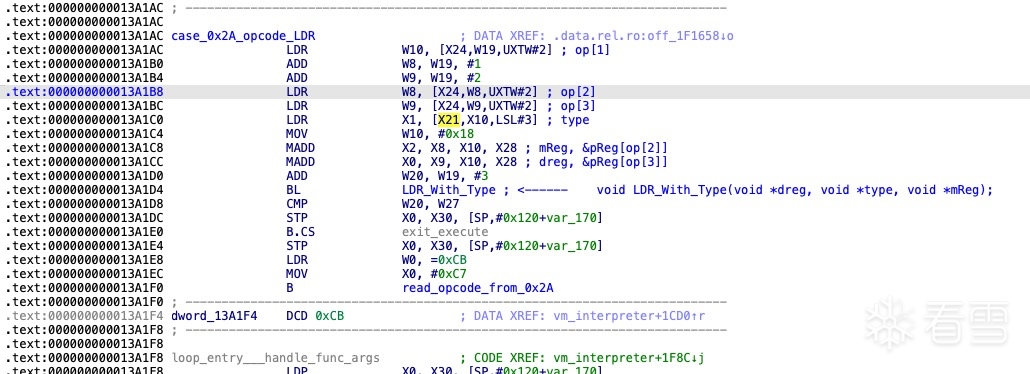Screen dimensions: 1030x374
Task: Click address .text:000000000013A1E4
Action: (x=84, y=246)
